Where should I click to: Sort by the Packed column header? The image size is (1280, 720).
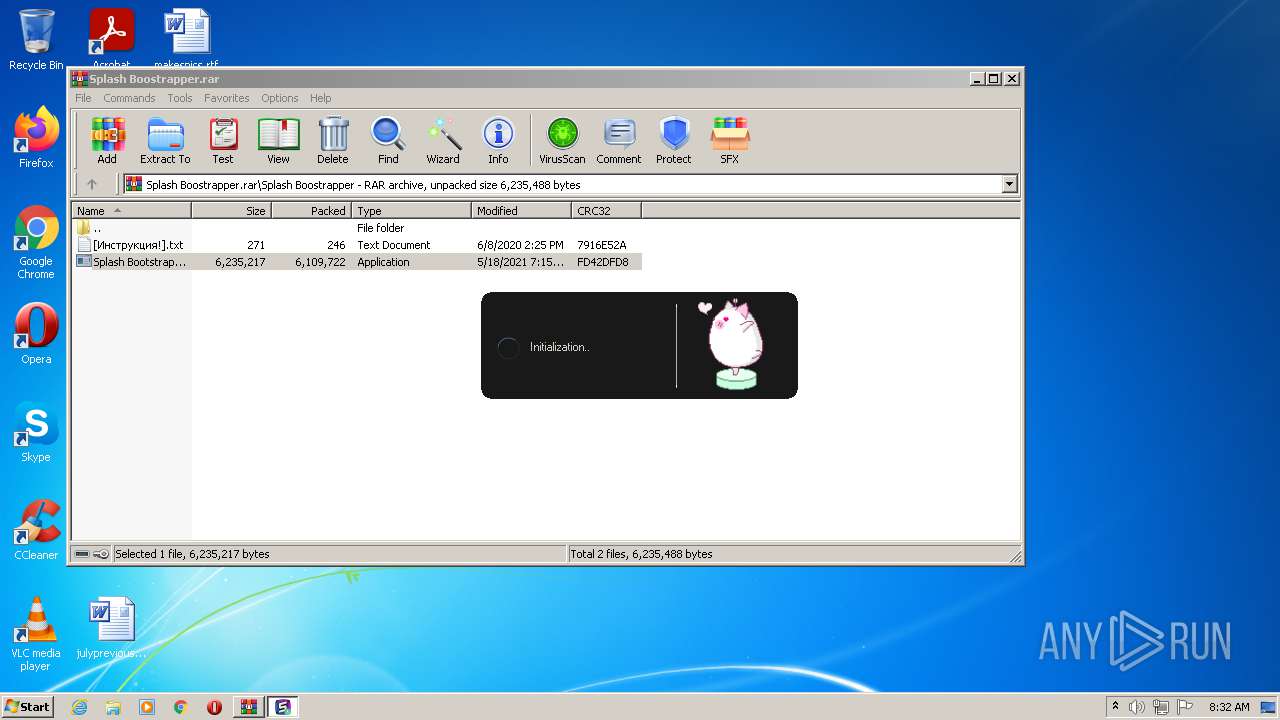point(311,211)
